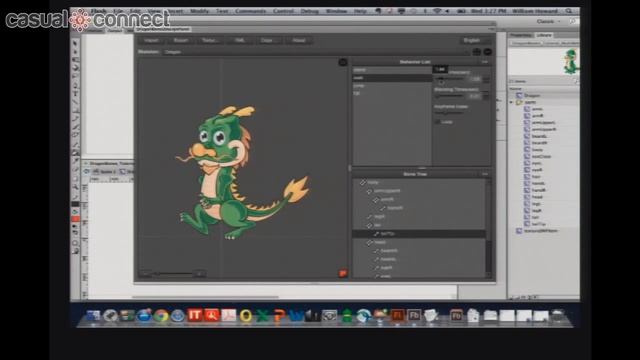The height and width of the screenshot is (360, 640).
Task: Collapse the Bone Tree panel
Action: click(x=485, y=174)
